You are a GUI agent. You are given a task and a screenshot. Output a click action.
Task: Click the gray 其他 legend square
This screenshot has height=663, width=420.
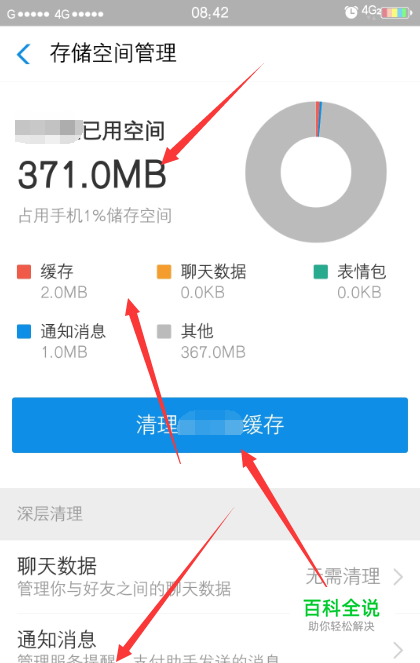164,332
